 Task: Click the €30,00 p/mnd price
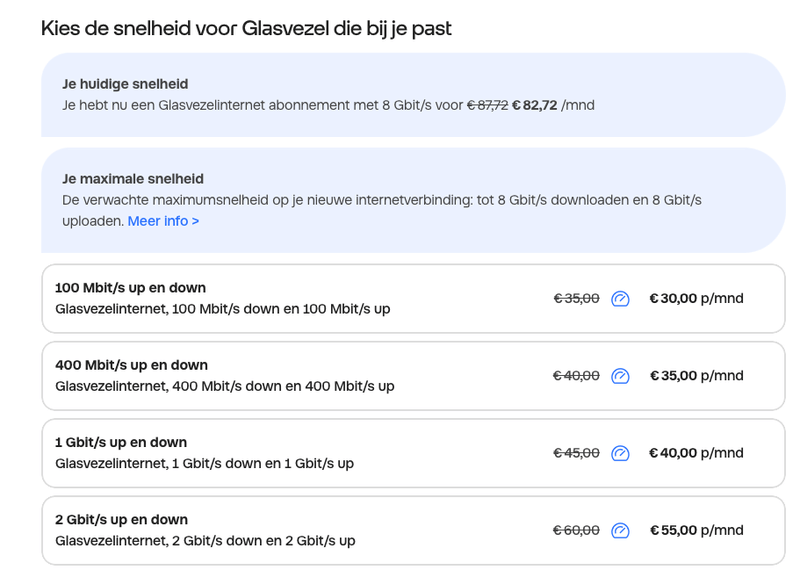coord(696,298)
